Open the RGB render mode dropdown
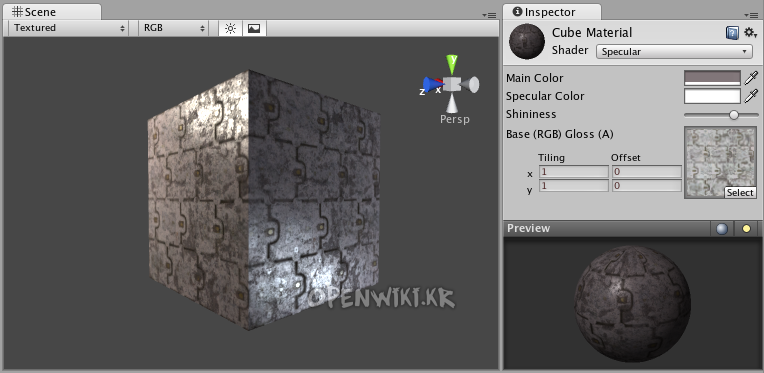 [x=174, y=28]
